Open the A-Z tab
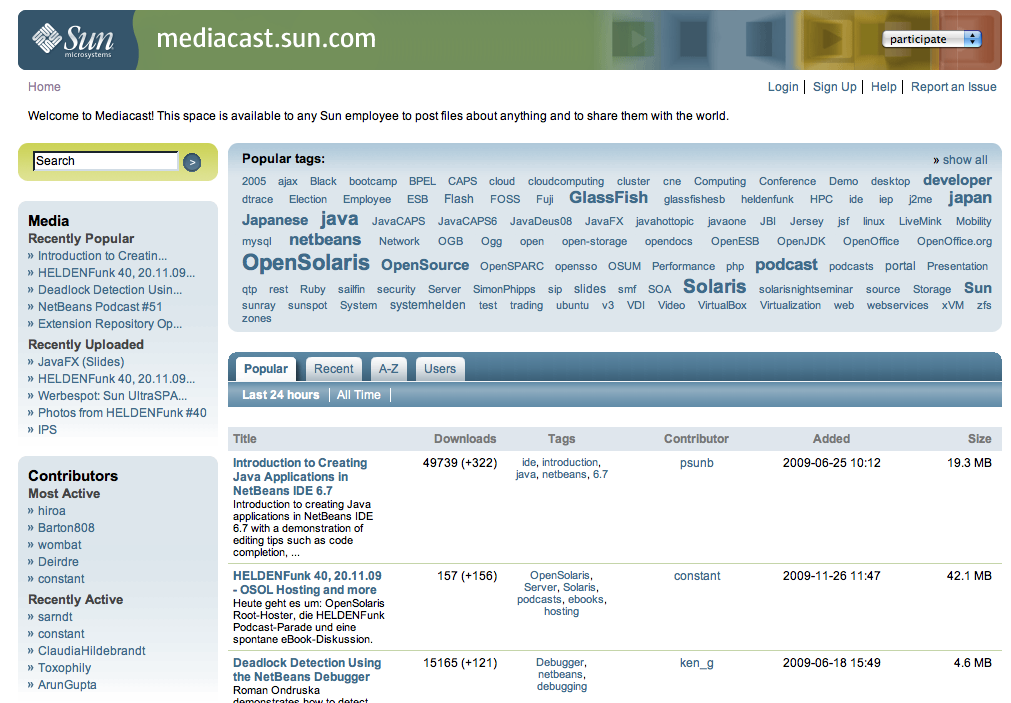1011x703 pixels. point(388,369)
